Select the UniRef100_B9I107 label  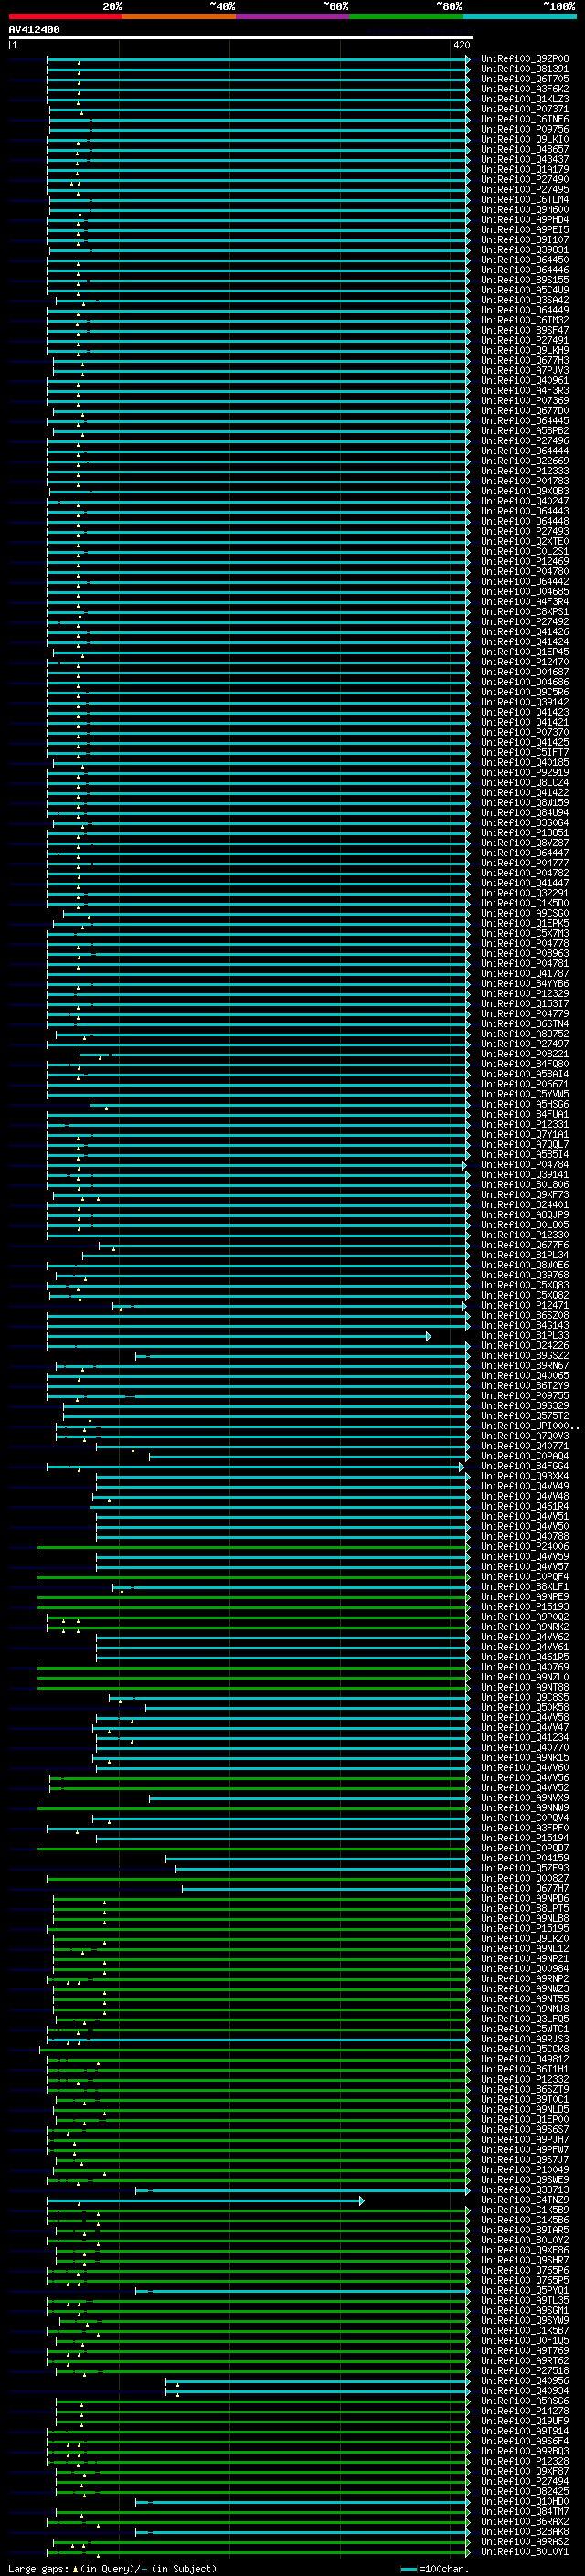[x=524, y=239]
